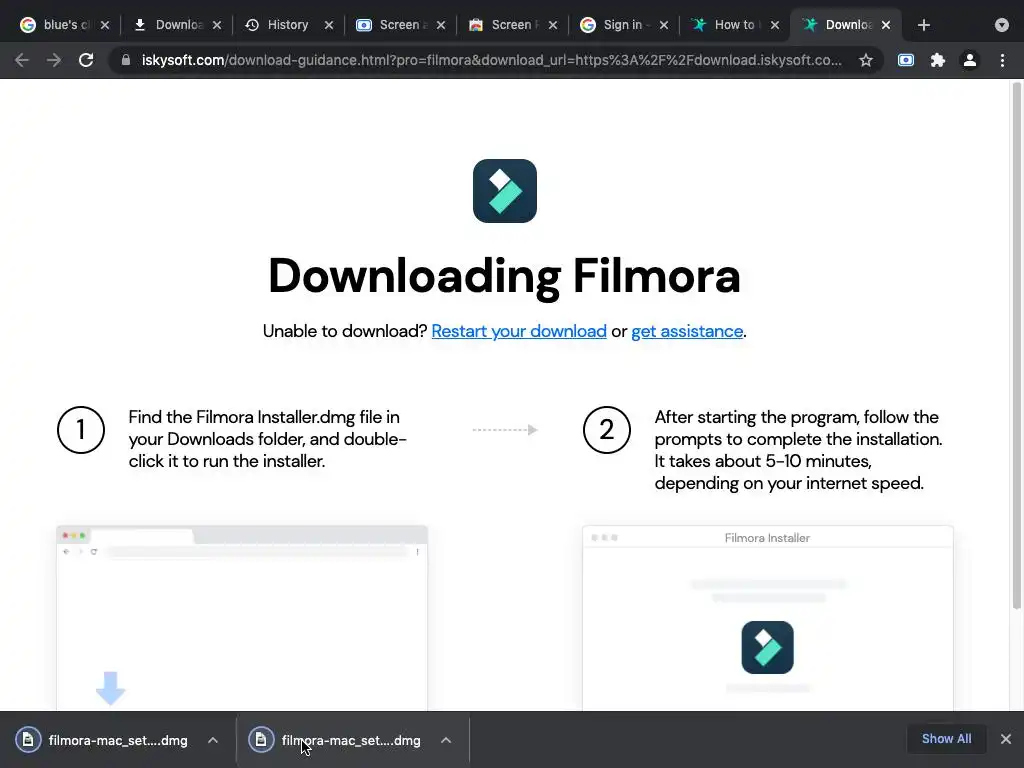Viewport: 1024px width, 768px height.
Task: Open the Extensions puzzle icon
Action: (x=938, y=60)
